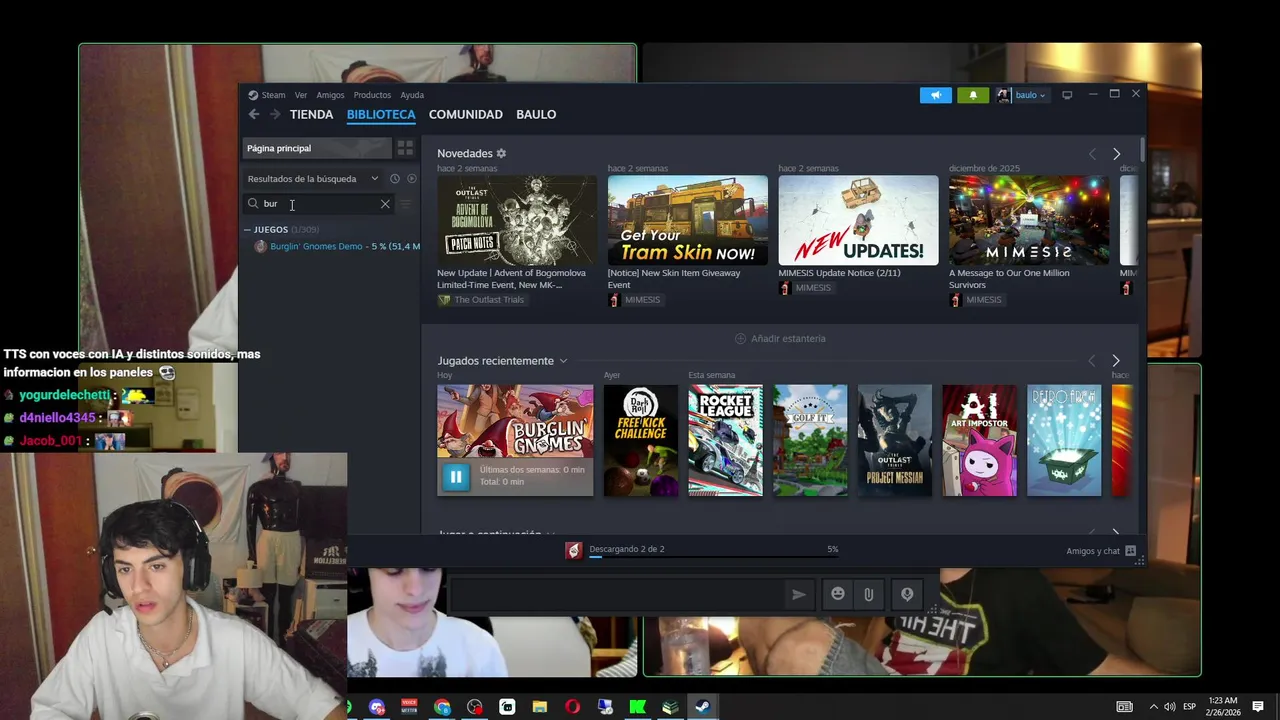
Task: Open Outlast Trials Project Messiah cover
Action: click(x=895, y=440)
